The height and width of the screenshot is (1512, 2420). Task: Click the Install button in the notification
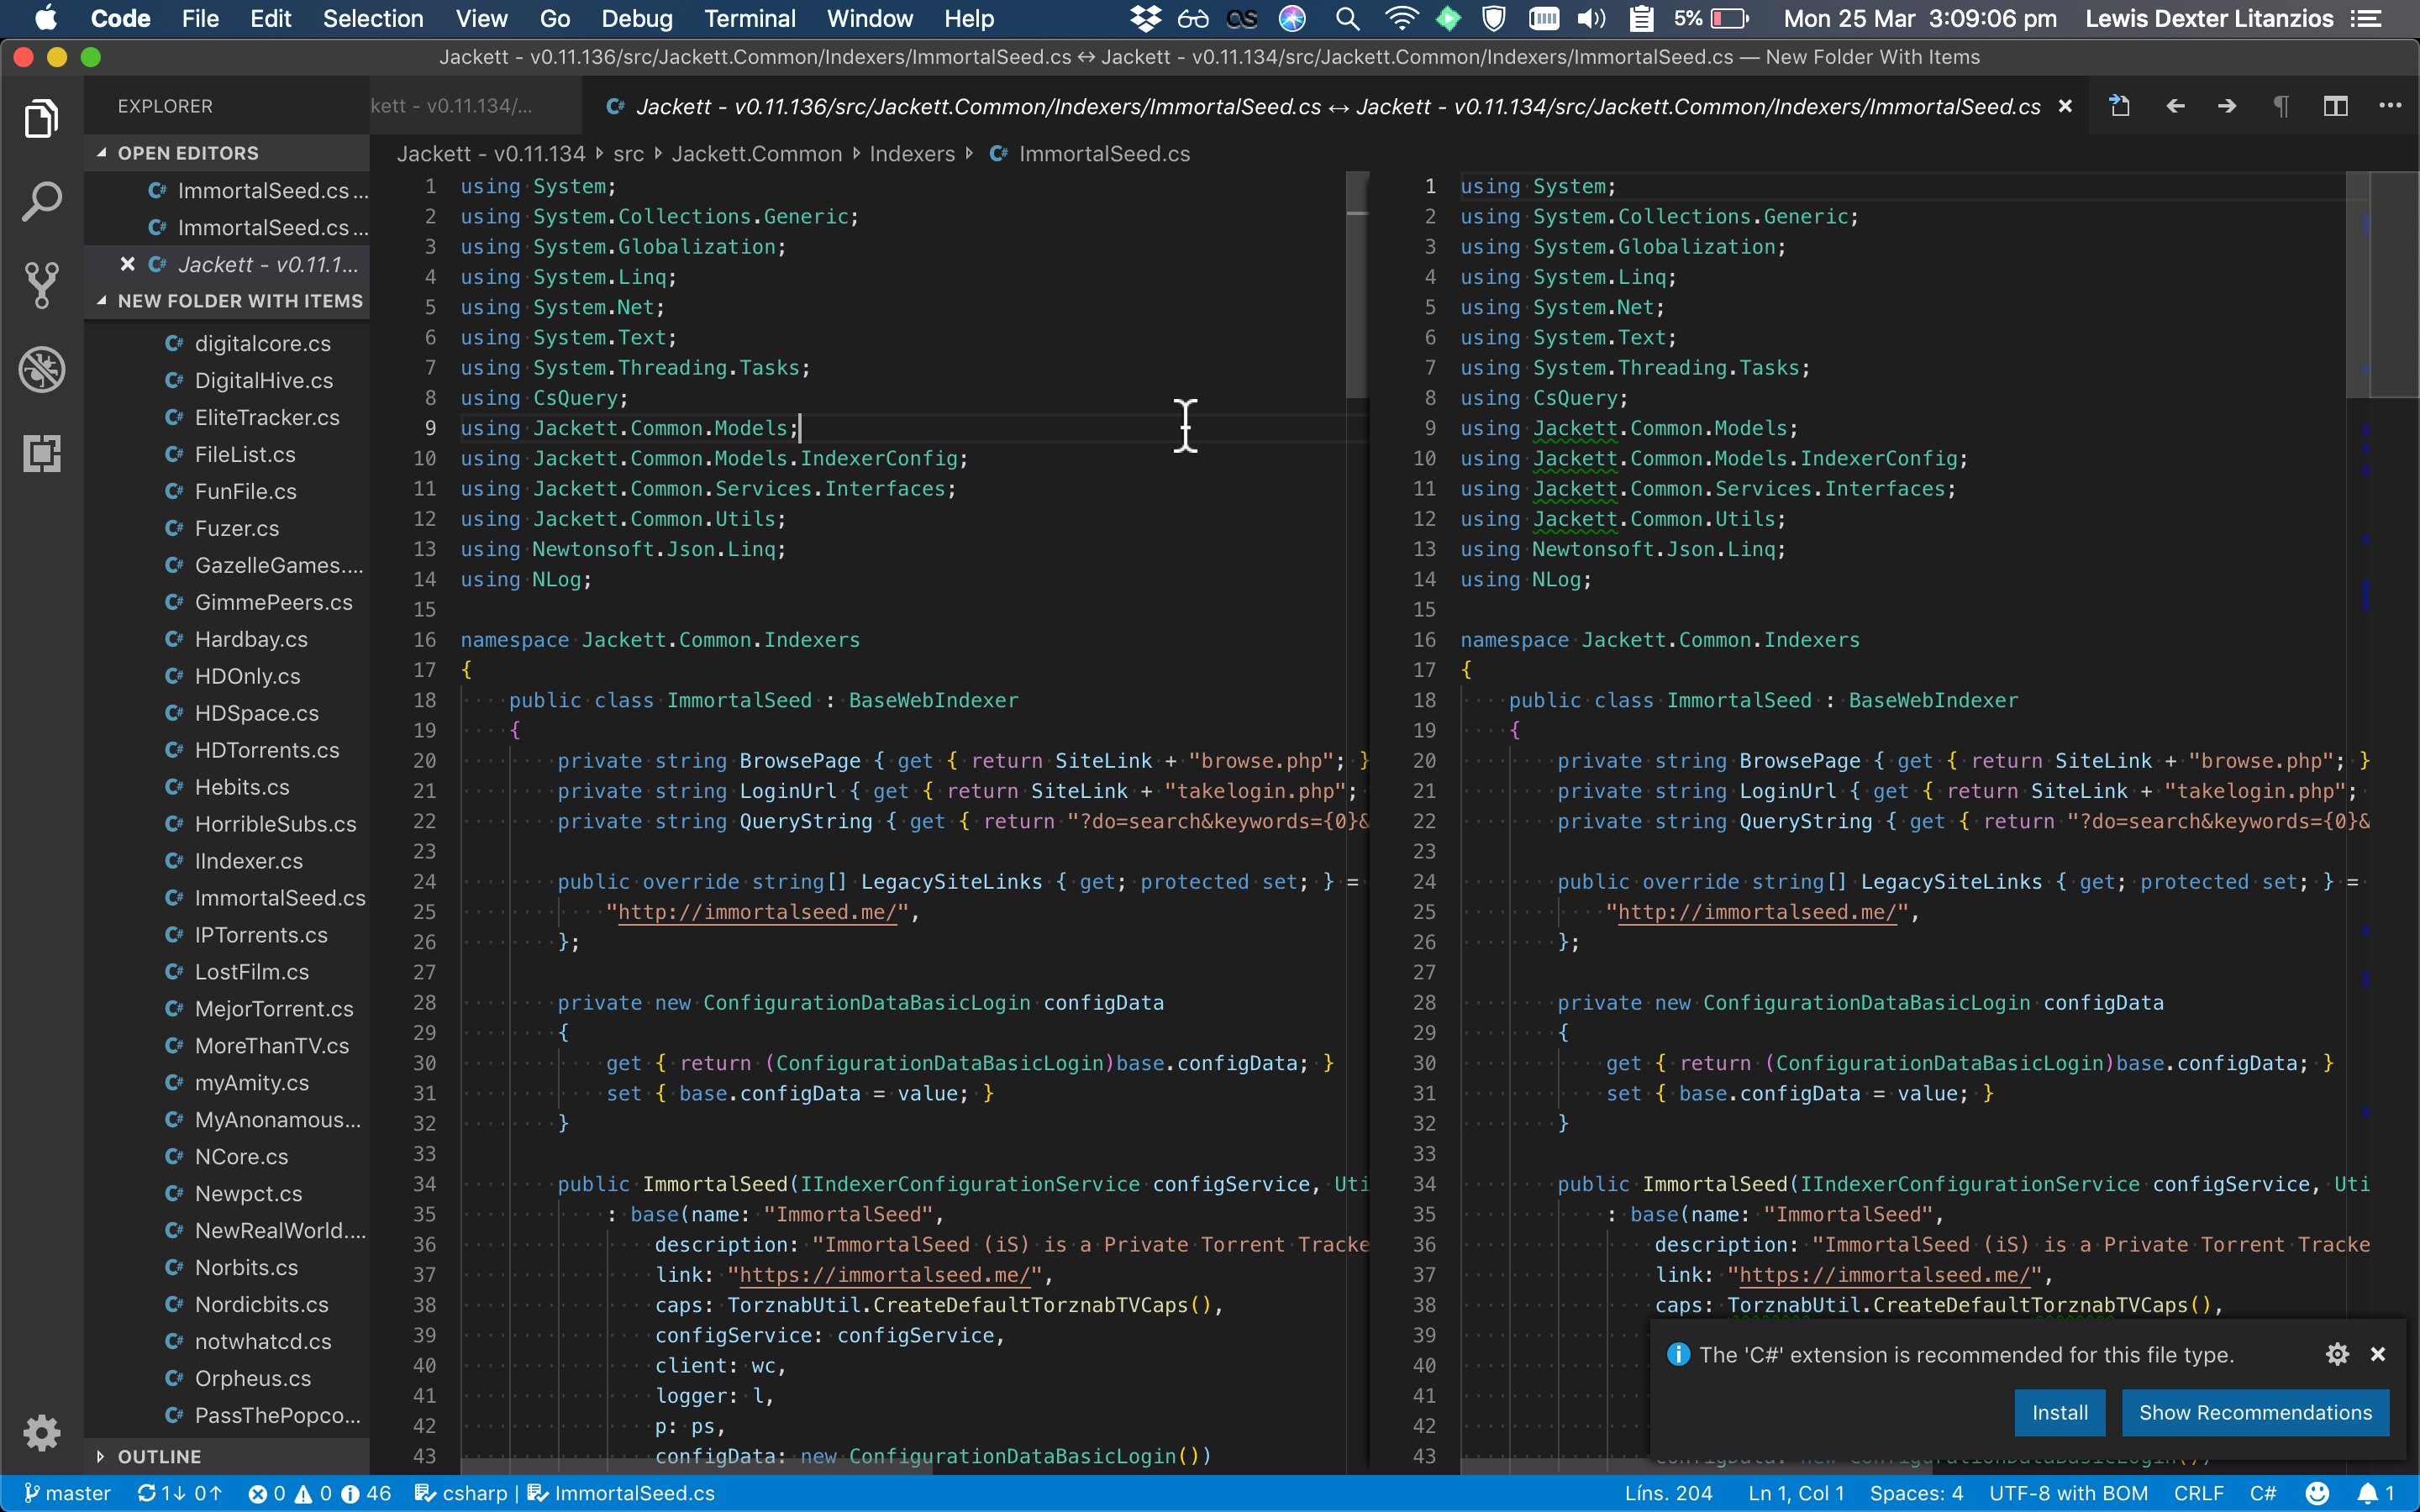pos(2060,1412)
